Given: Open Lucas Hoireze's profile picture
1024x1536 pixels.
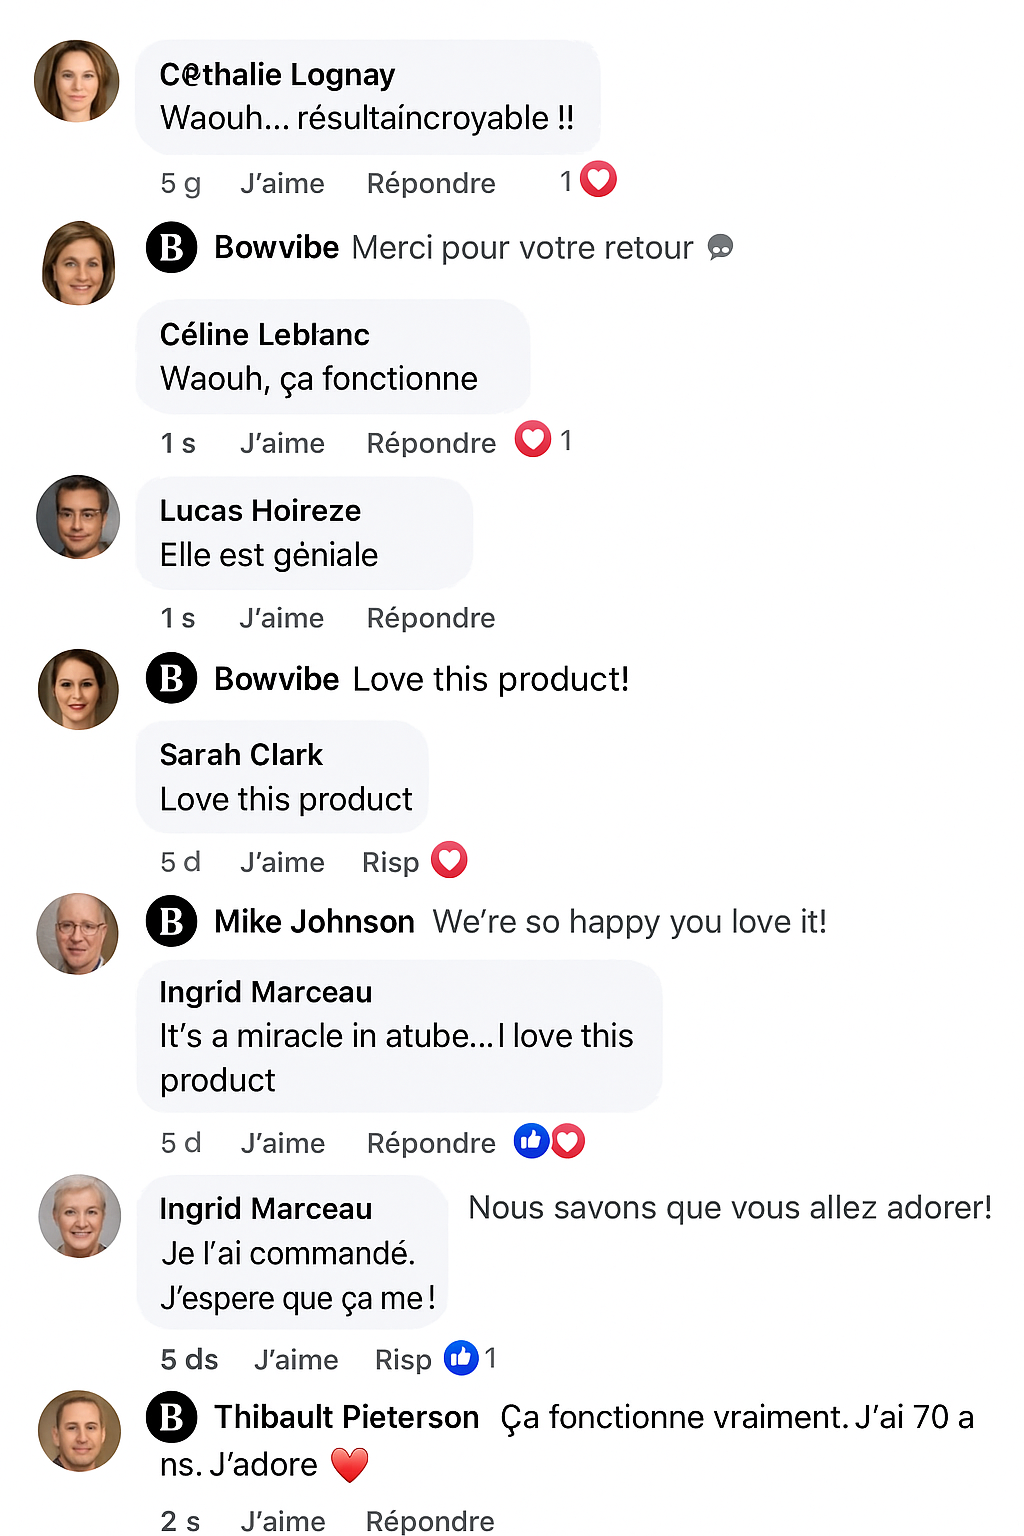Looking at the screenshot, I should tap(78, 517).
